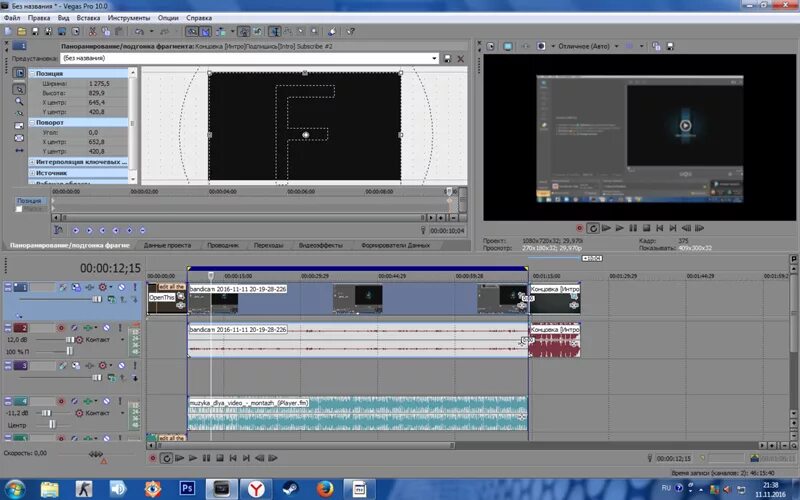Select the zoom magnifier tool in Pan/Crop
This screenshot has height=500, width=800.
(x=19, y=101)
